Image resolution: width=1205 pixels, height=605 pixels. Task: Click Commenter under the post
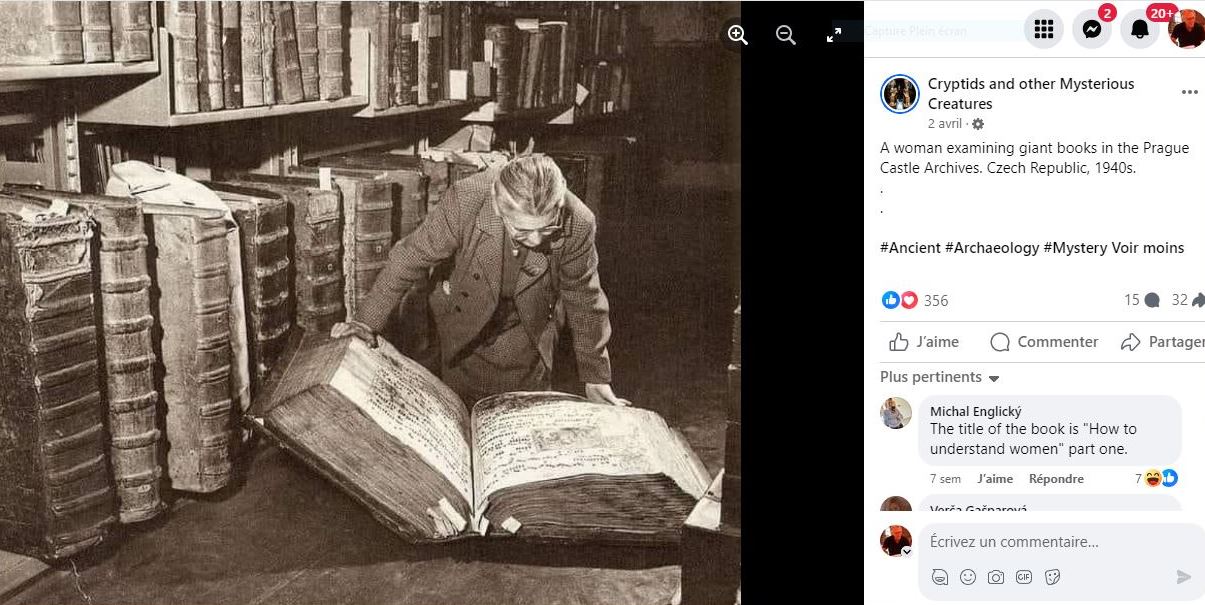[x=1044, y=342]
